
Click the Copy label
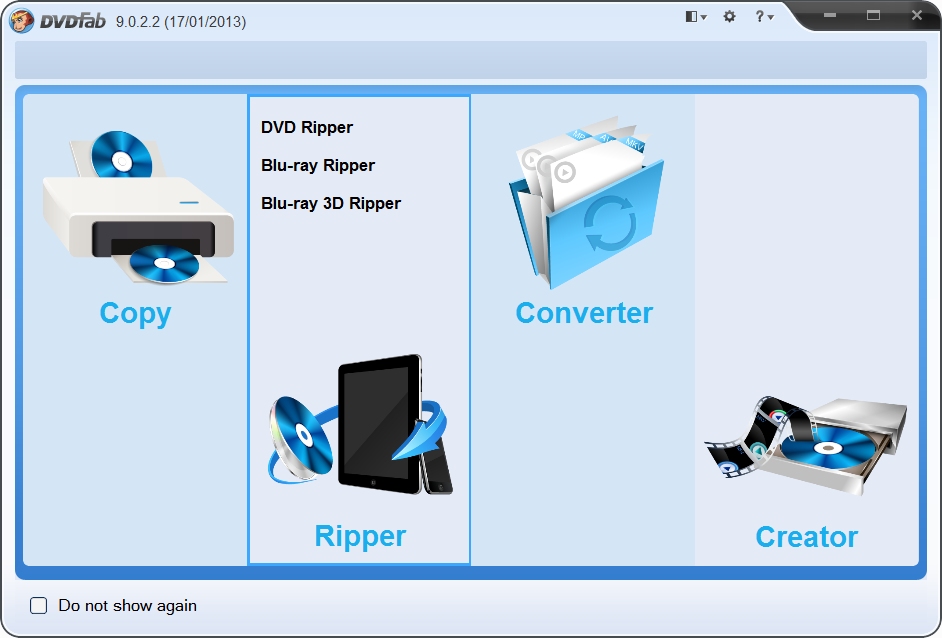135,314
